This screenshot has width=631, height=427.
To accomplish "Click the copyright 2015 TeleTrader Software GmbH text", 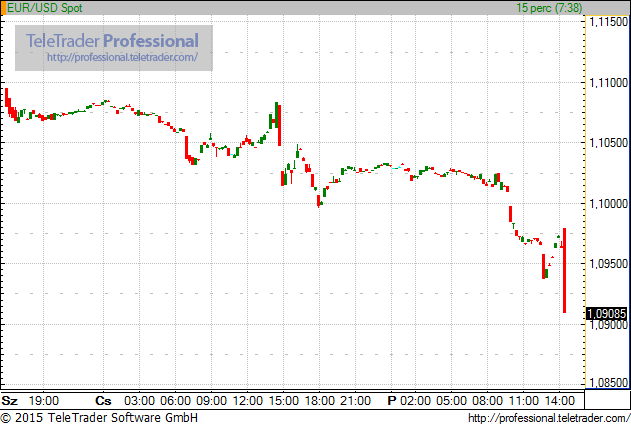I will (x=99, y=418).
